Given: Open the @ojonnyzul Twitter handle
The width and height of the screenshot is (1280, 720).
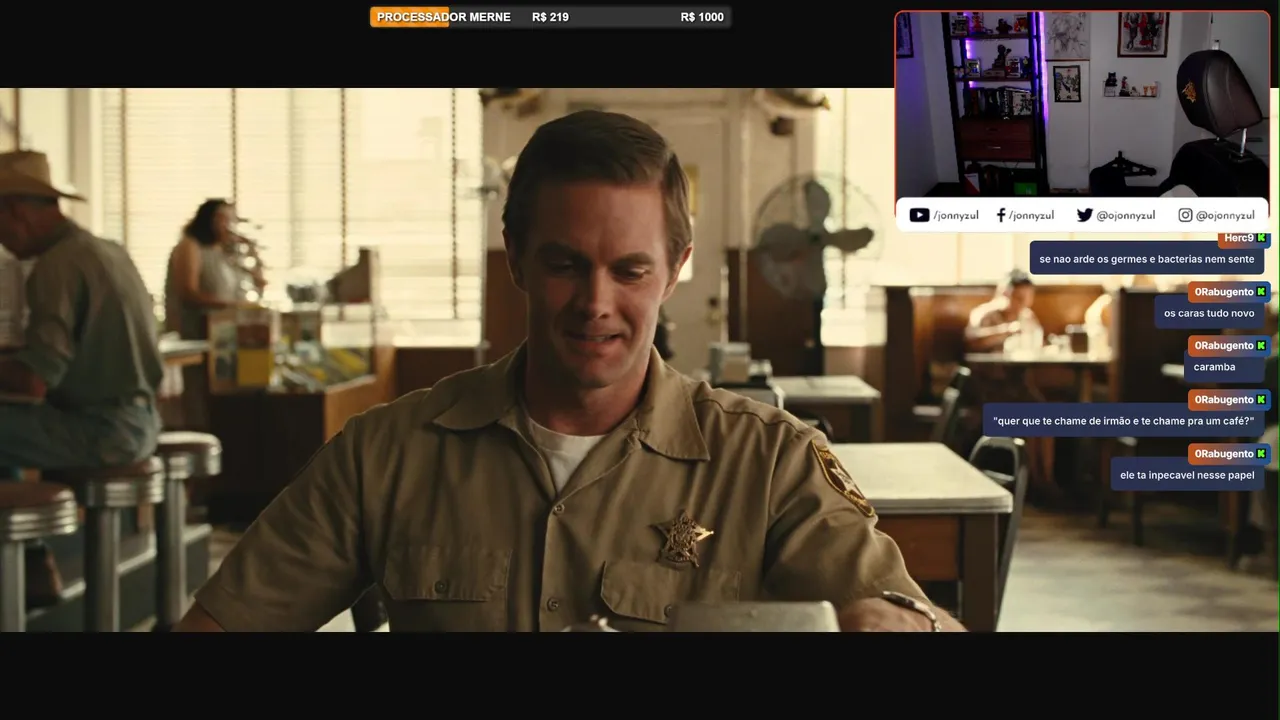Looking at the screenshot, I should [x=1126, y=216].
